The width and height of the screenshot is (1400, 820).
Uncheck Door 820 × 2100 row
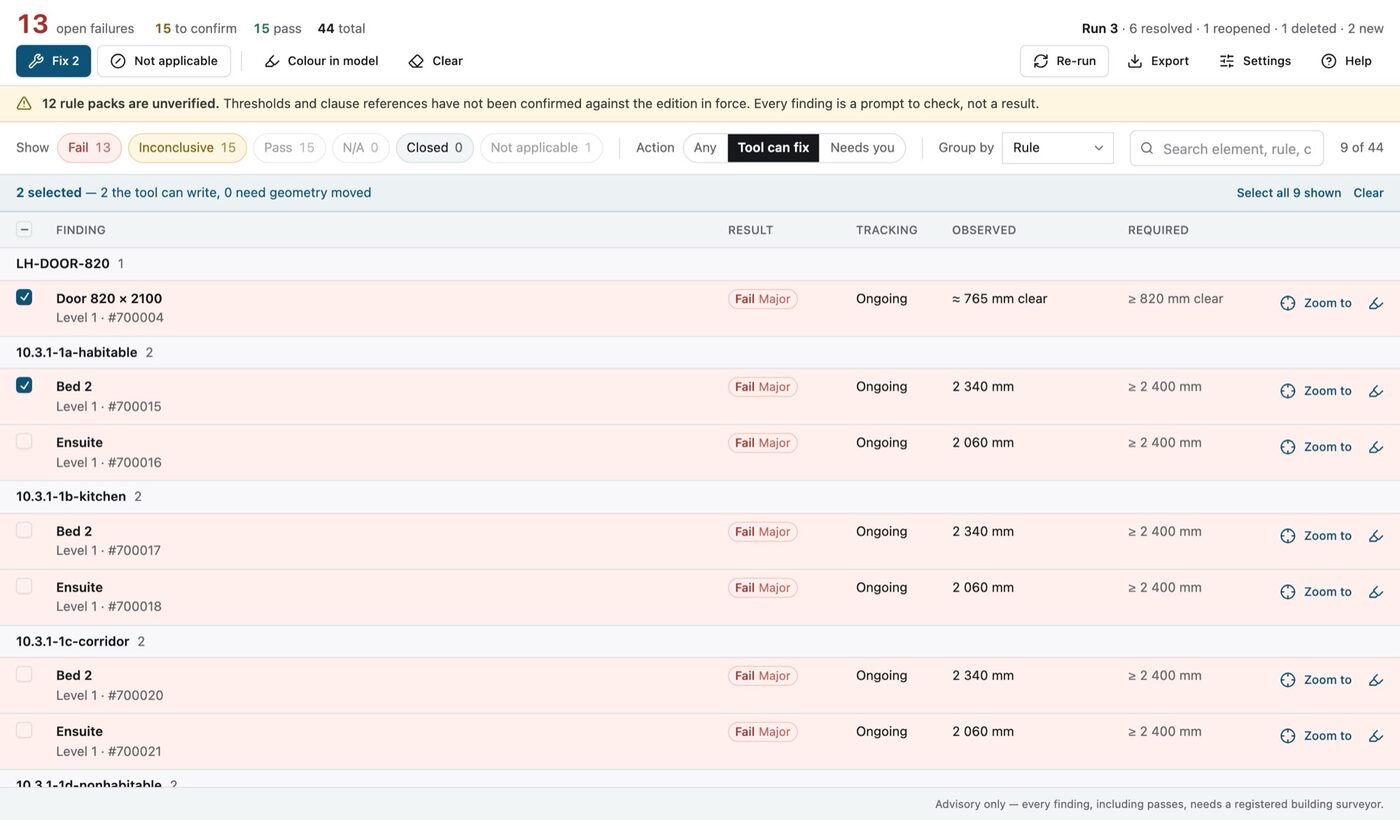click(24, 297)
